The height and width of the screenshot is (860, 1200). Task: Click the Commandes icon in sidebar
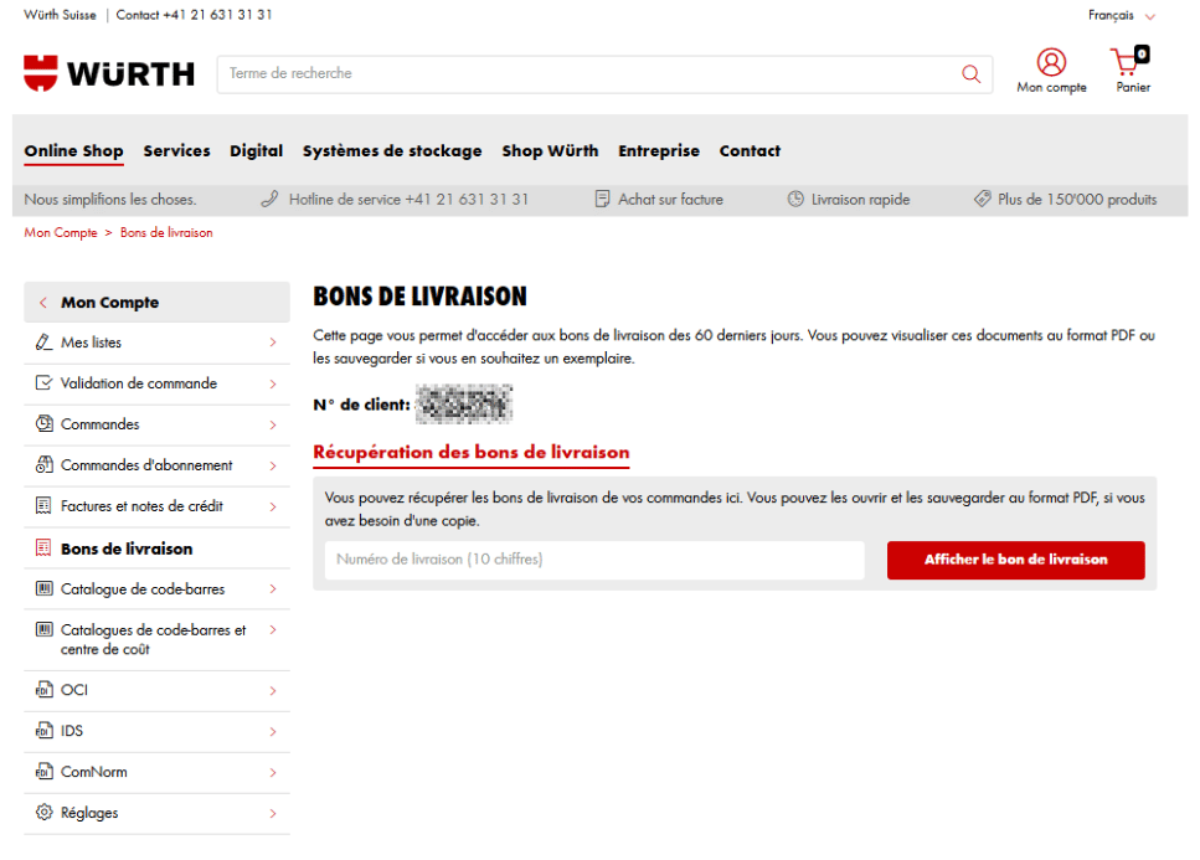tap(44, 424)
